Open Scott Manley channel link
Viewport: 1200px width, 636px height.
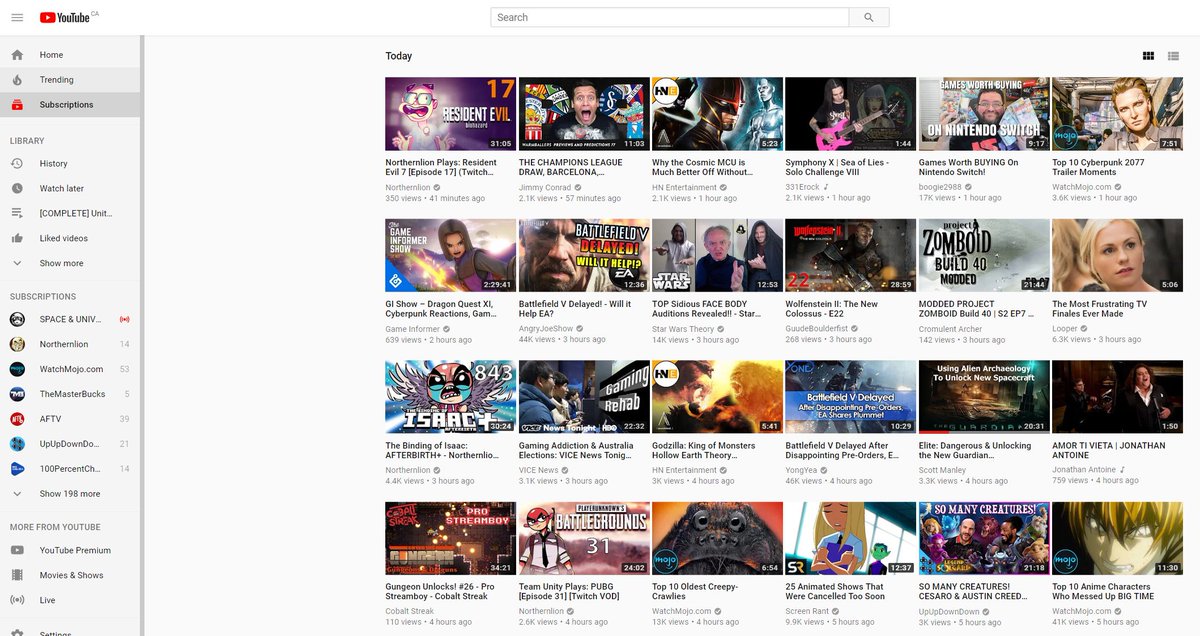[943, 470]
